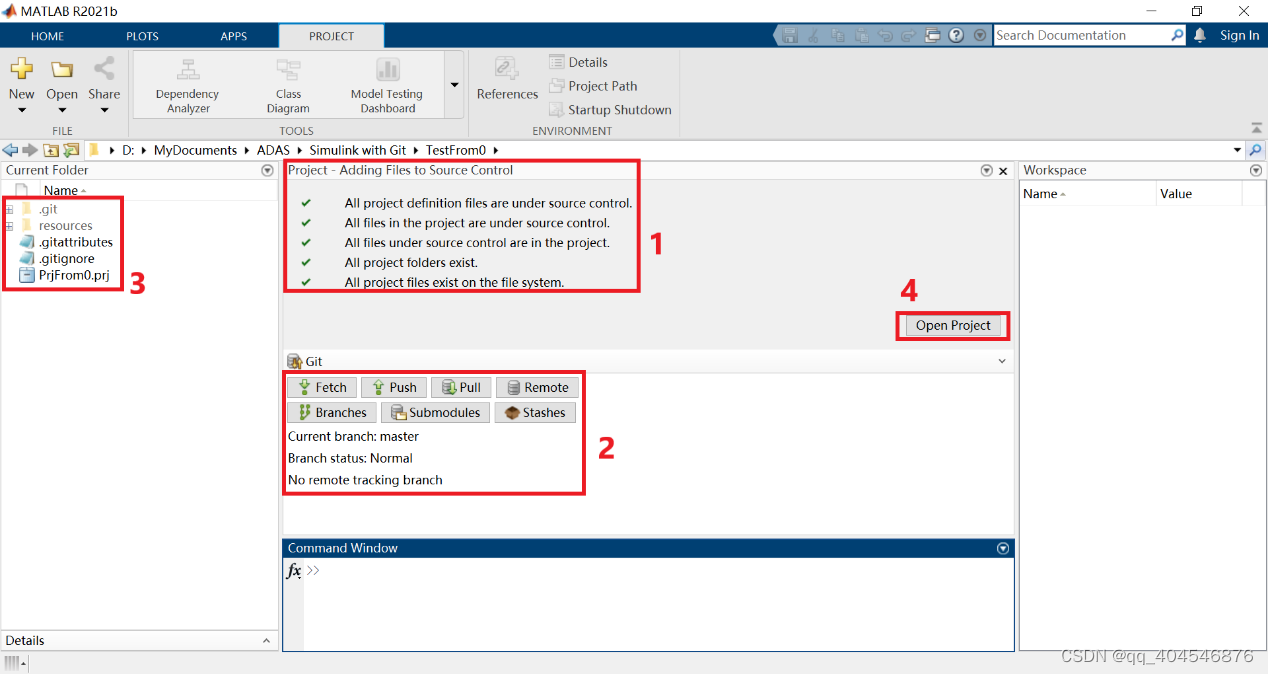
Task: Click the Git Push button
Action: pos(394,387)
